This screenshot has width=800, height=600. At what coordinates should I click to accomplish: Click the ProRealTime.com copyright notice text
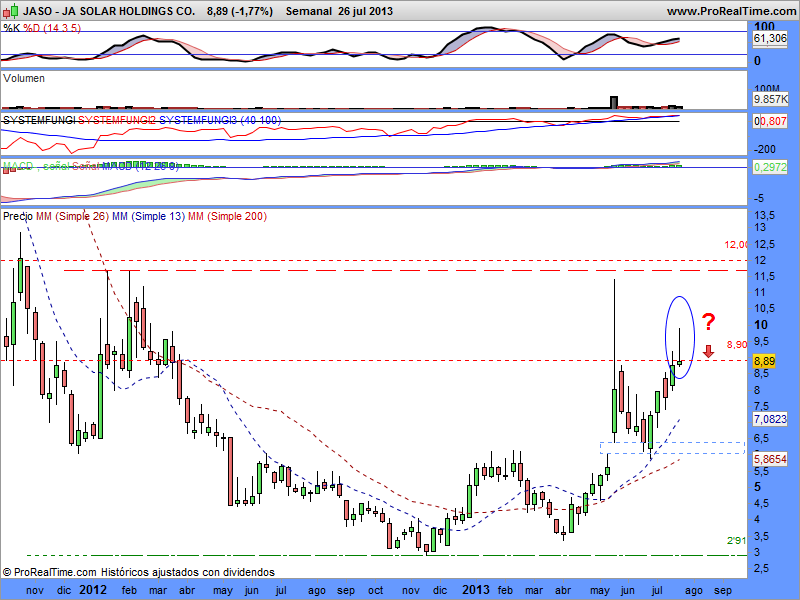(x=139, y=572)
